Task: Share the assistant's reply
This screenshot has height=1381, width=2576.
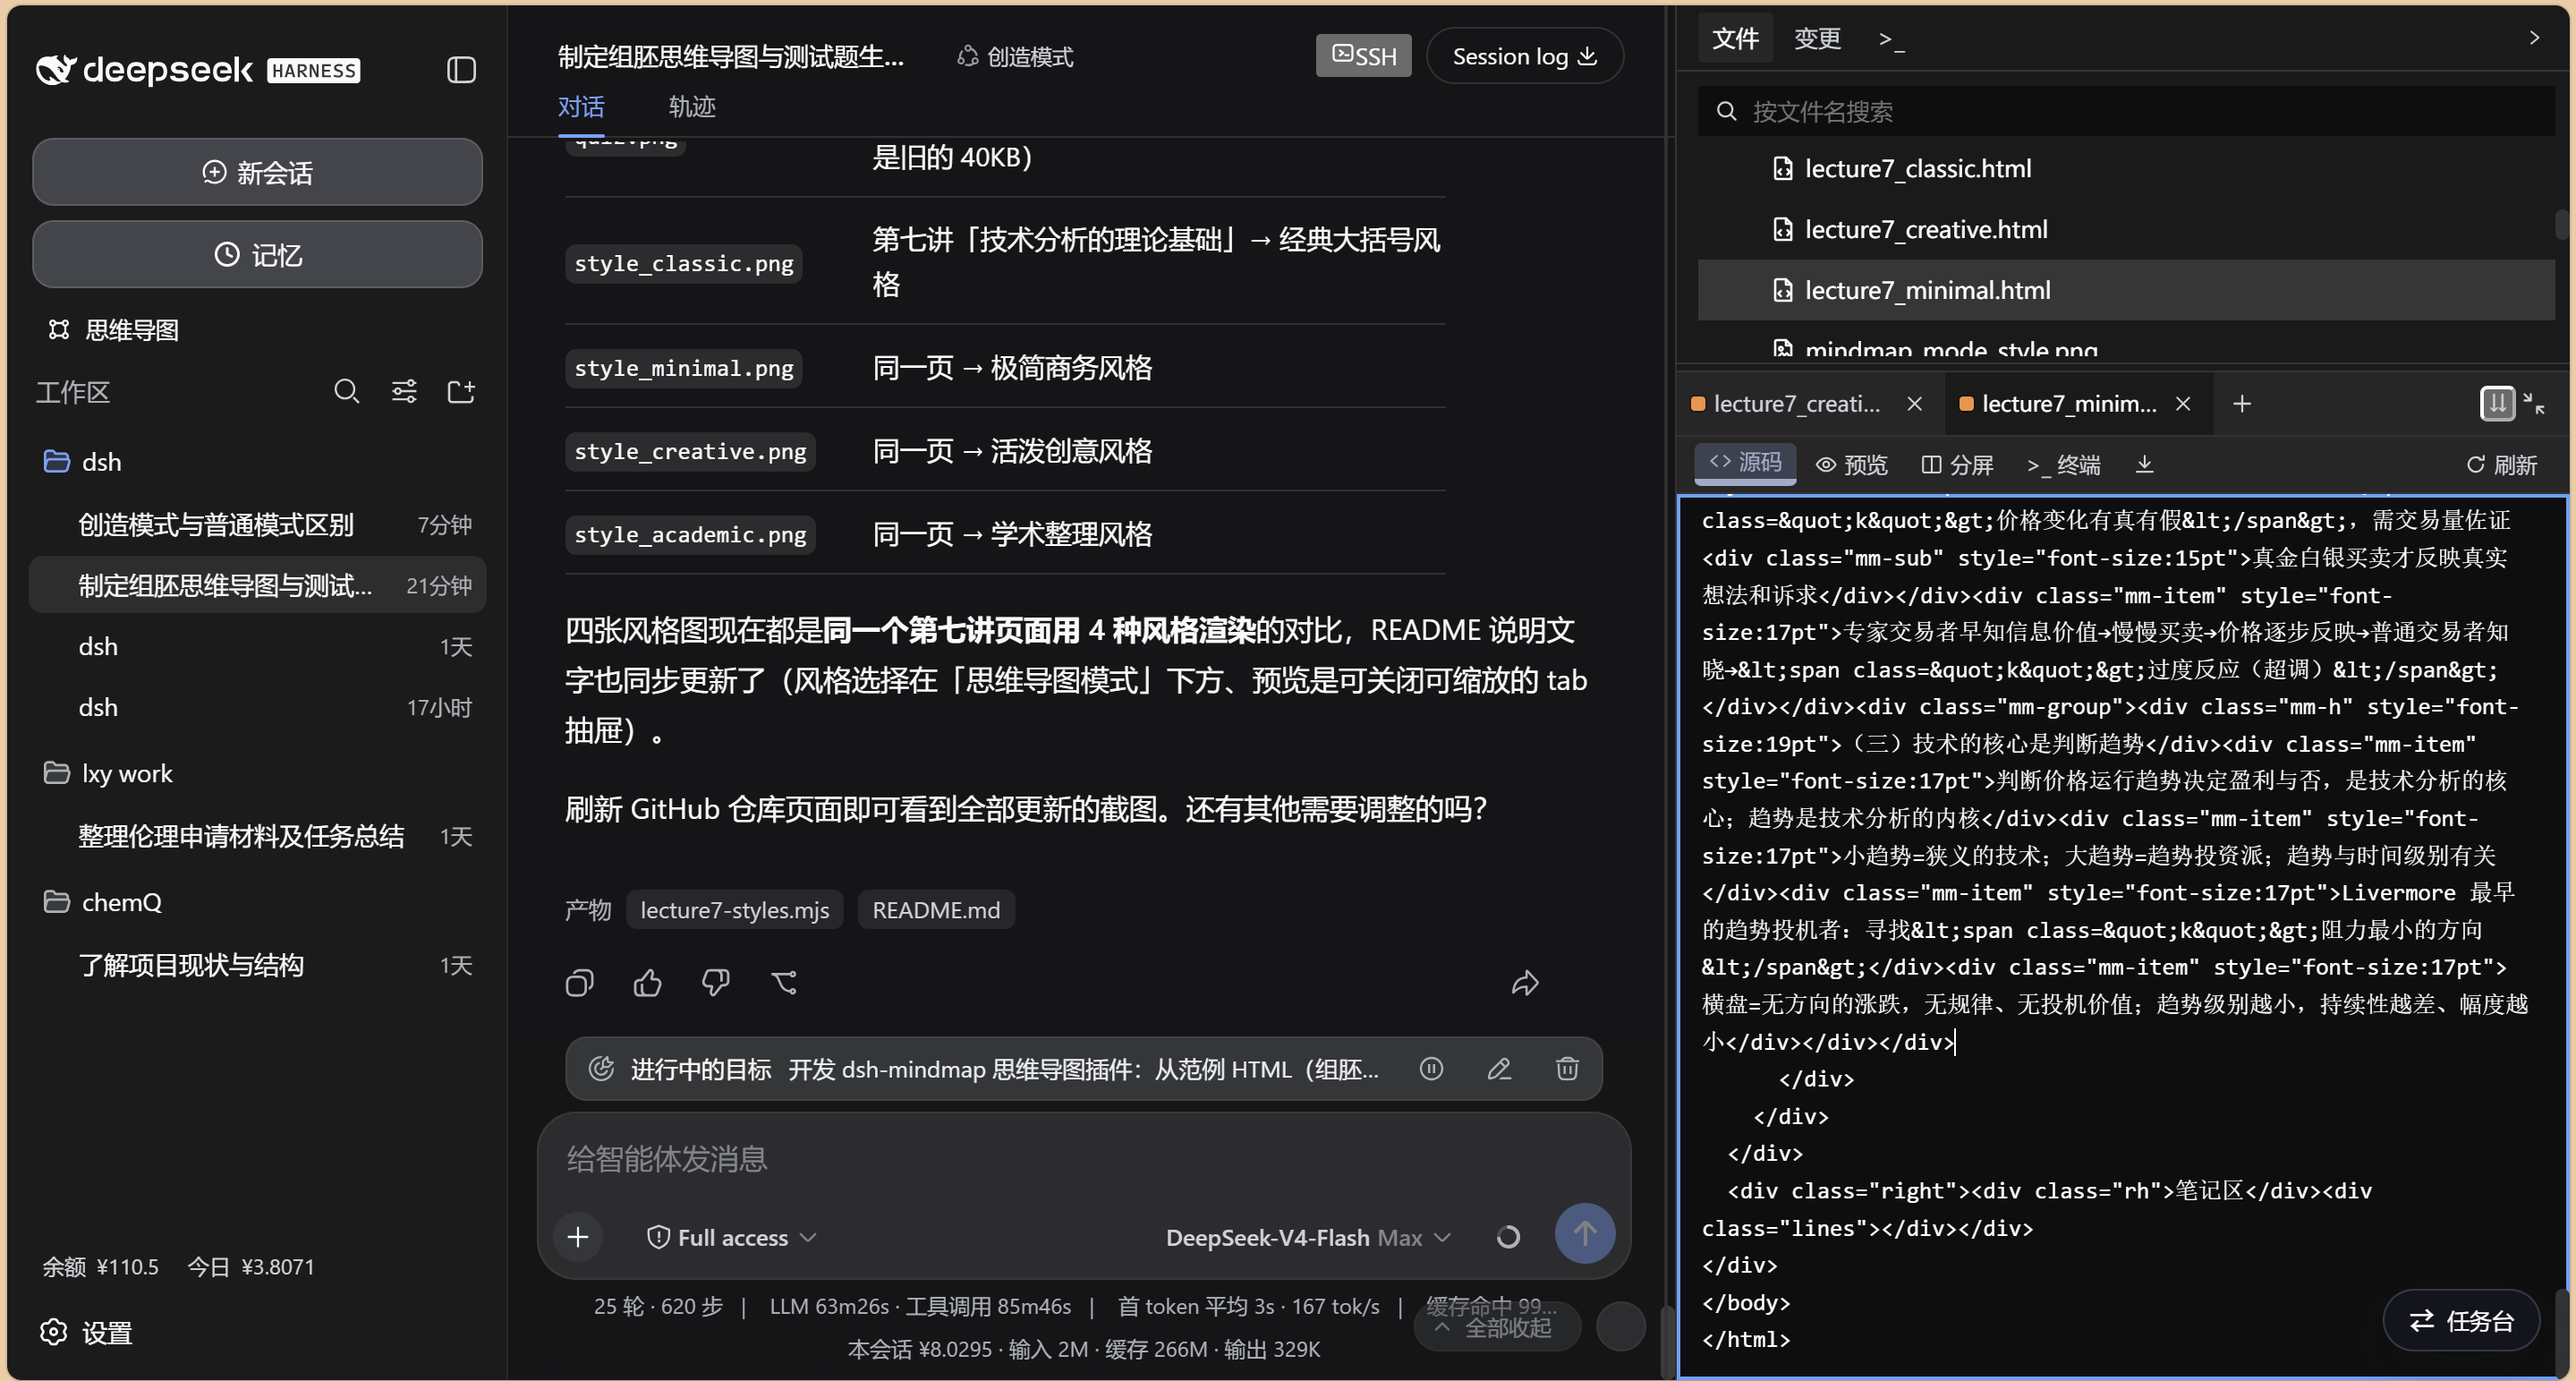Action: (x=1525, y=983)
